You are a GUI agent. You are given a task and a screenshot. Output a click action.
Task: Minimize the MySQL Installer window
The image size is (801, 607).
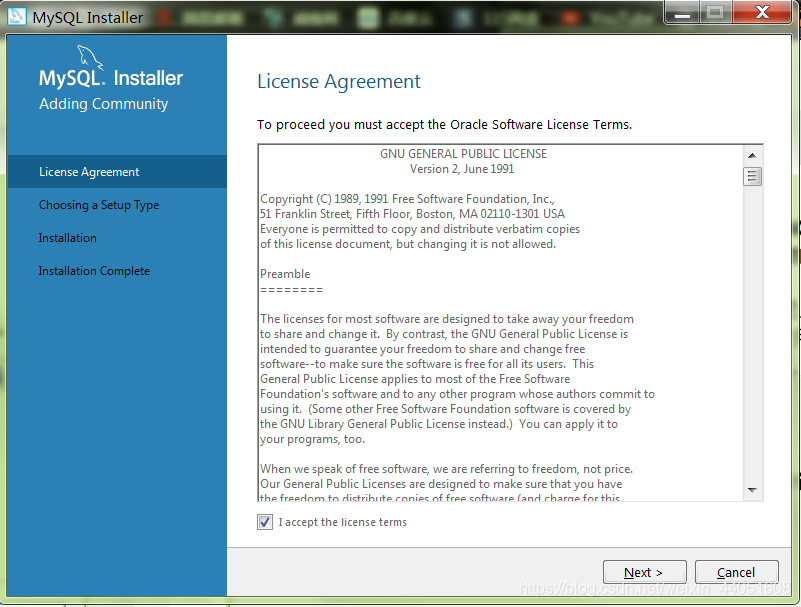tap(682, 12)
